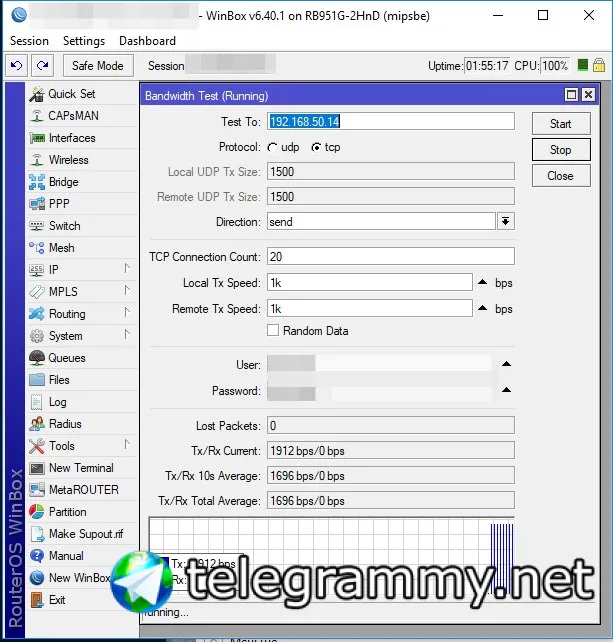Open the Dashboard menu

pyautogui.click(x=147, y=41)
